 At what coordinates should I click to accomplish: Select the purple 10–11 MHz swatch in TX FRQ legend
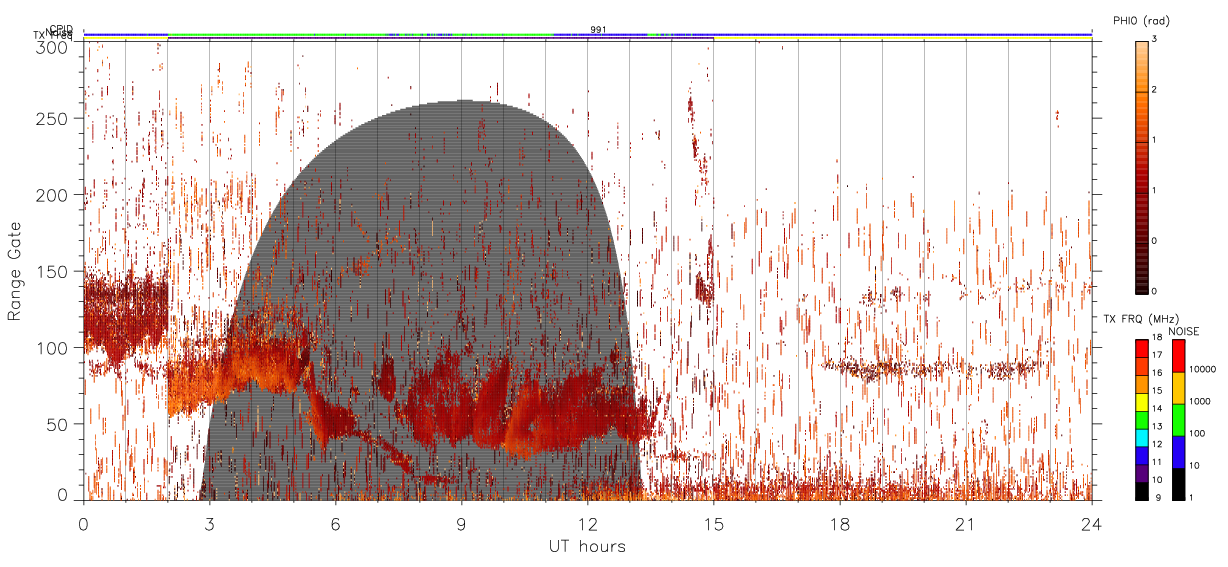pyautogui.click(x=1142, y=473)
